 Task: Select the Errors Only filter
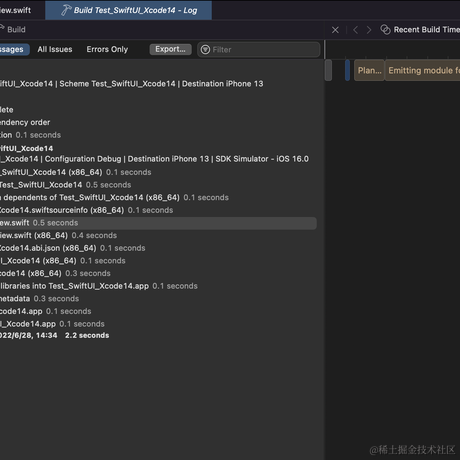107,49
